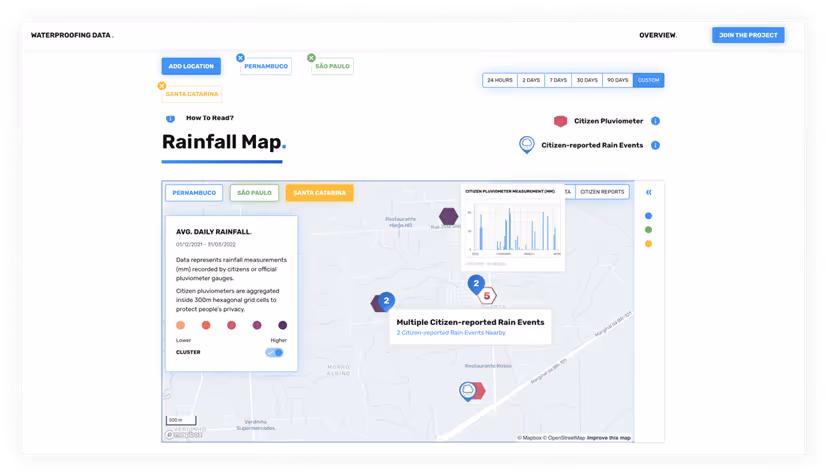Viewport: 826px width, 476px height.
Task: Select the green dot in side panel
Action: [648, 230]
